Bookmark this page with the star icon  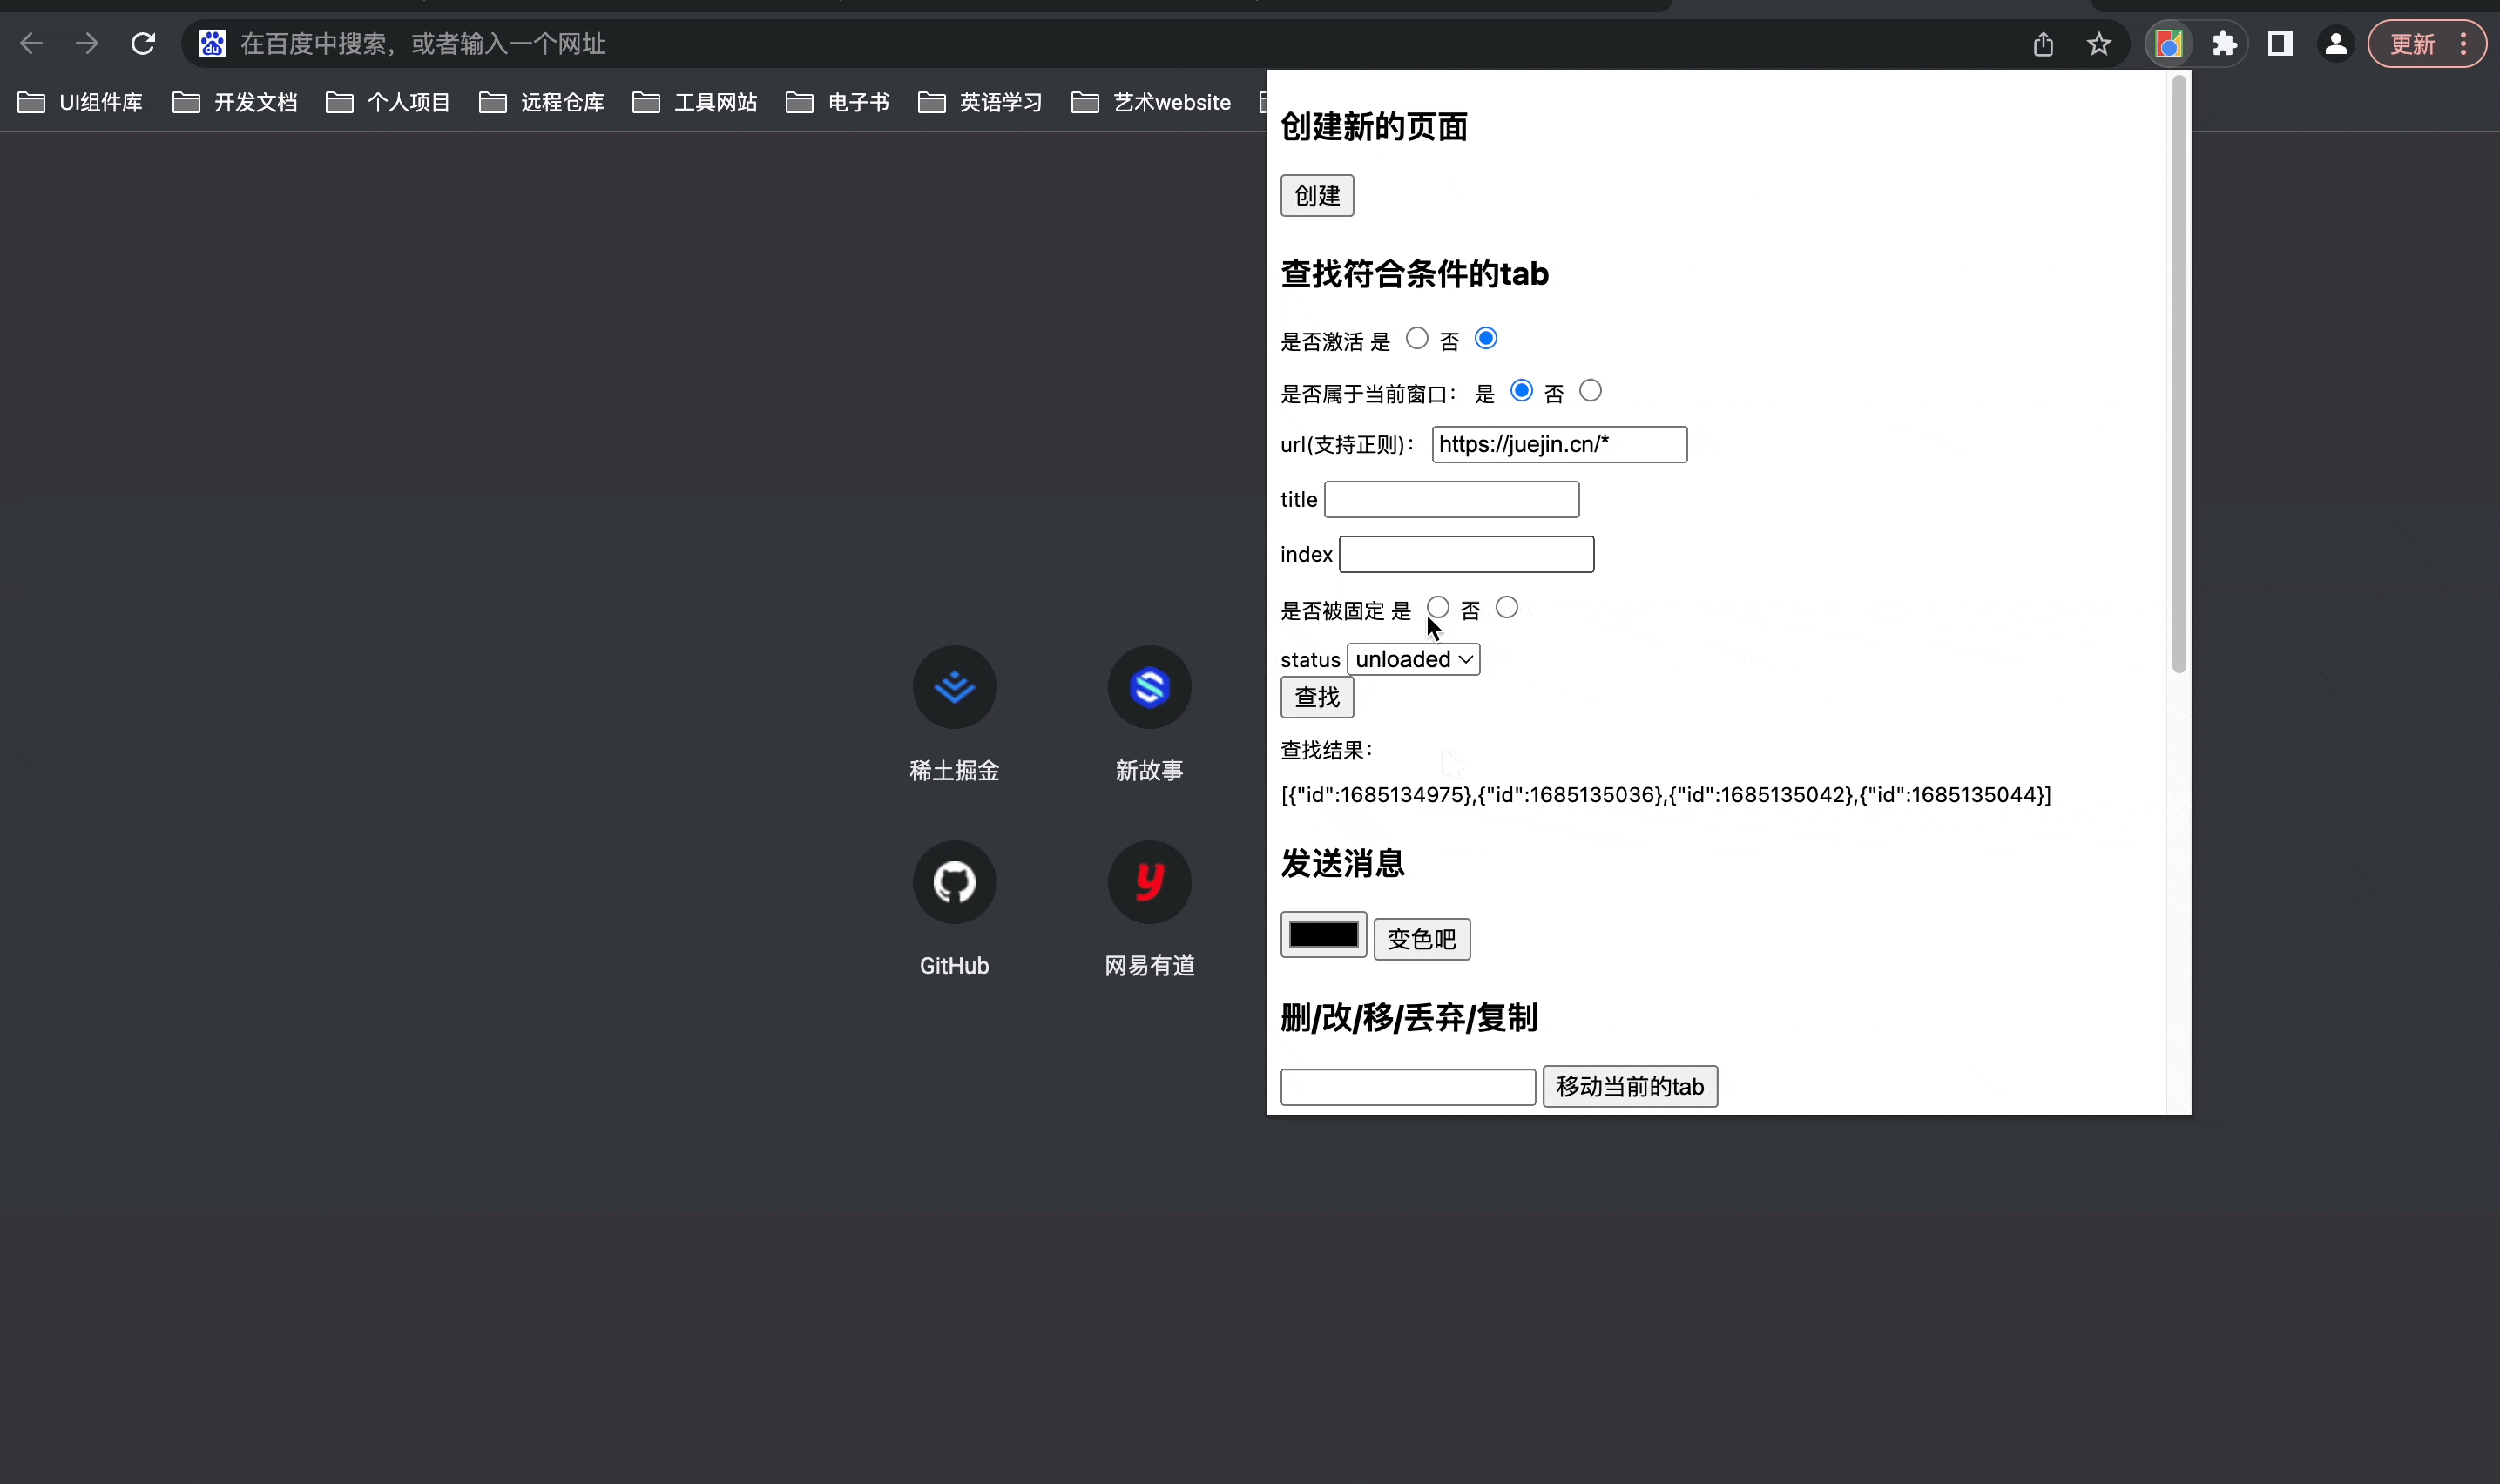pyautogui.click(x=2098, y=43)
